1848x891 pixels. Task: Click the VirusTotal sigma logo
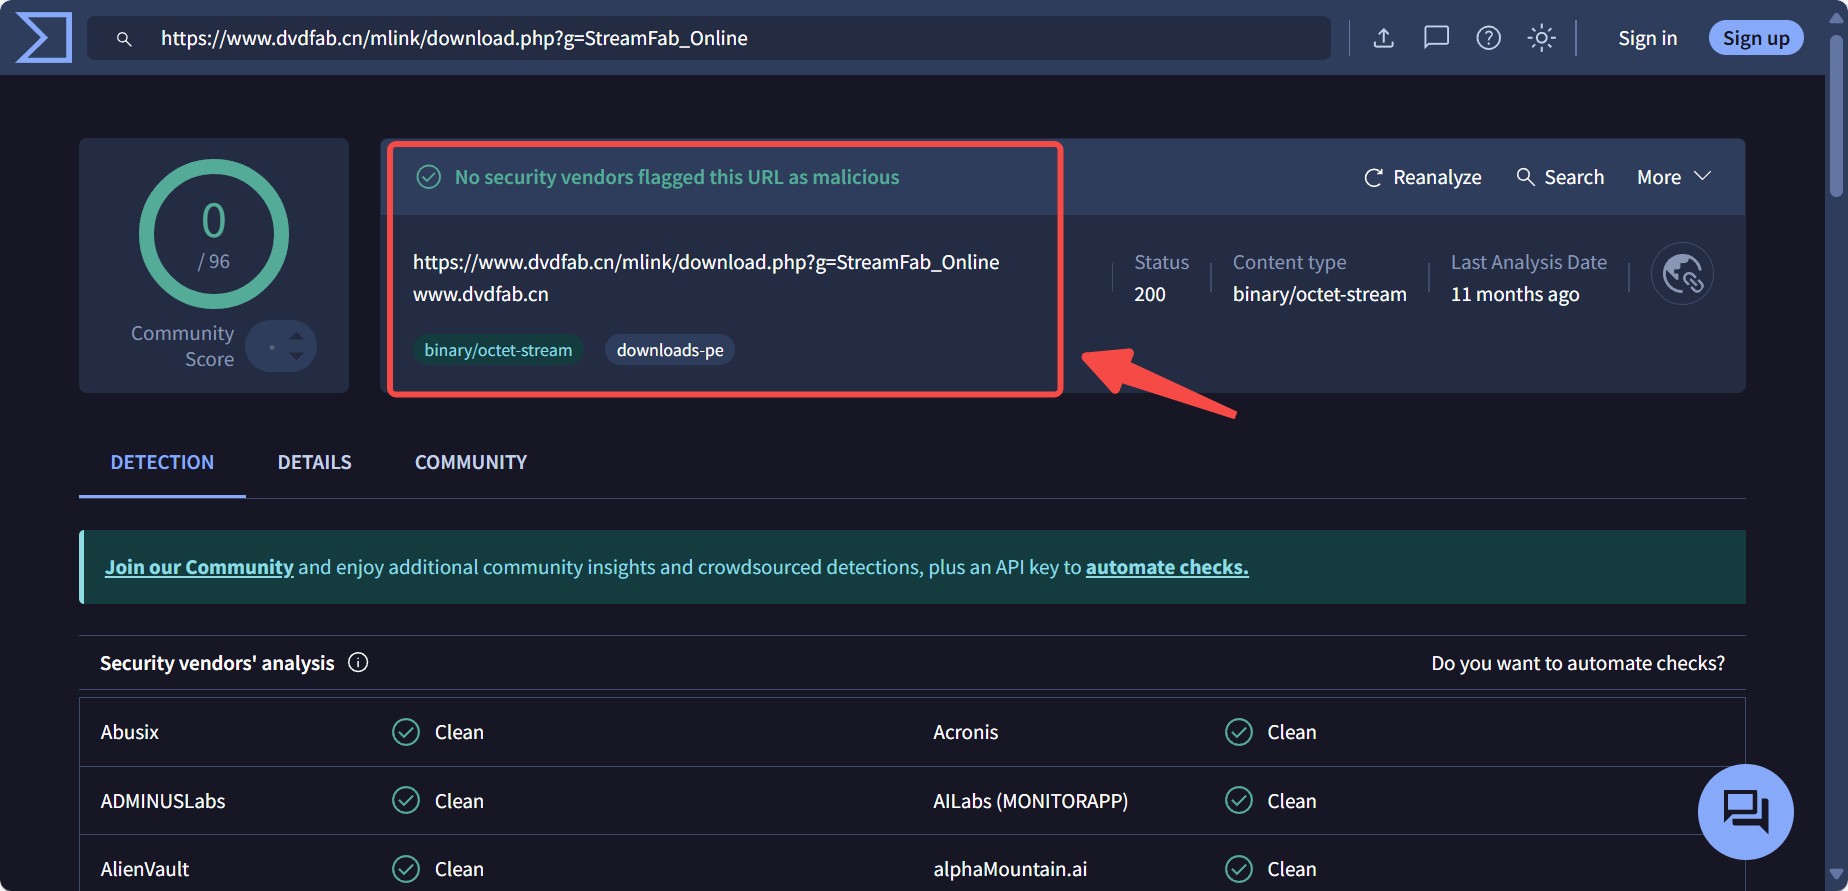44,38
